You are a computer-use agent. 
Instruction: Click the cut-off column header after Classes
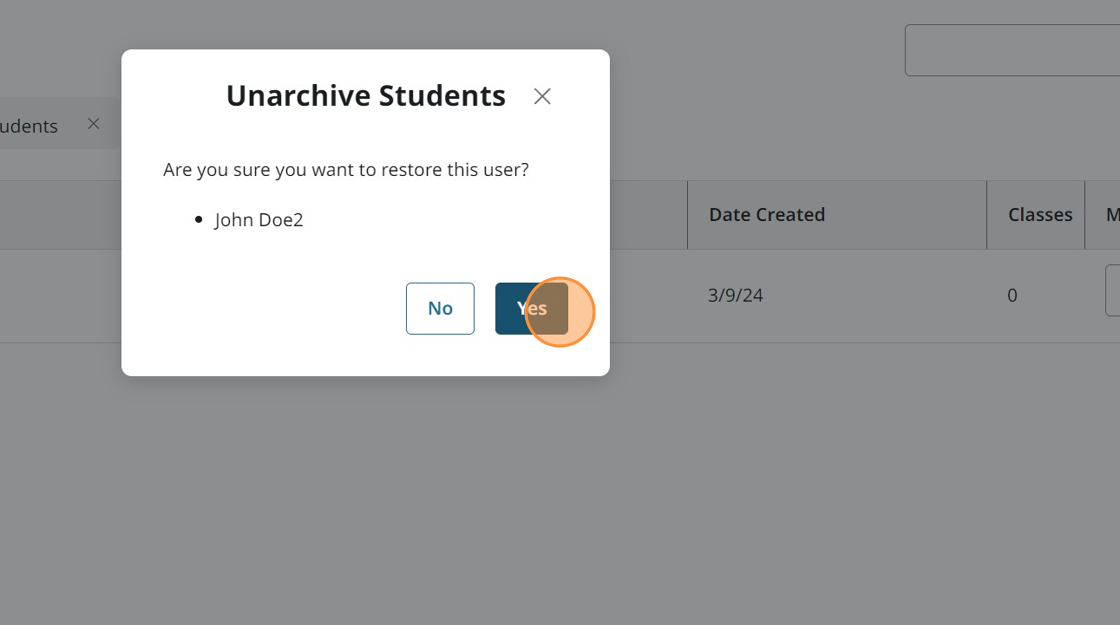coord(1110,215)
